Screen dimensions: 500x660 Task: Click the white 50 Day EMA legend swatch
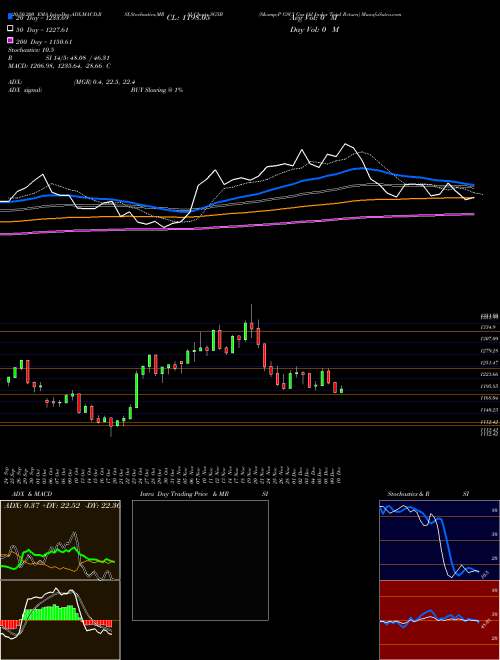[x=10, y=28]
